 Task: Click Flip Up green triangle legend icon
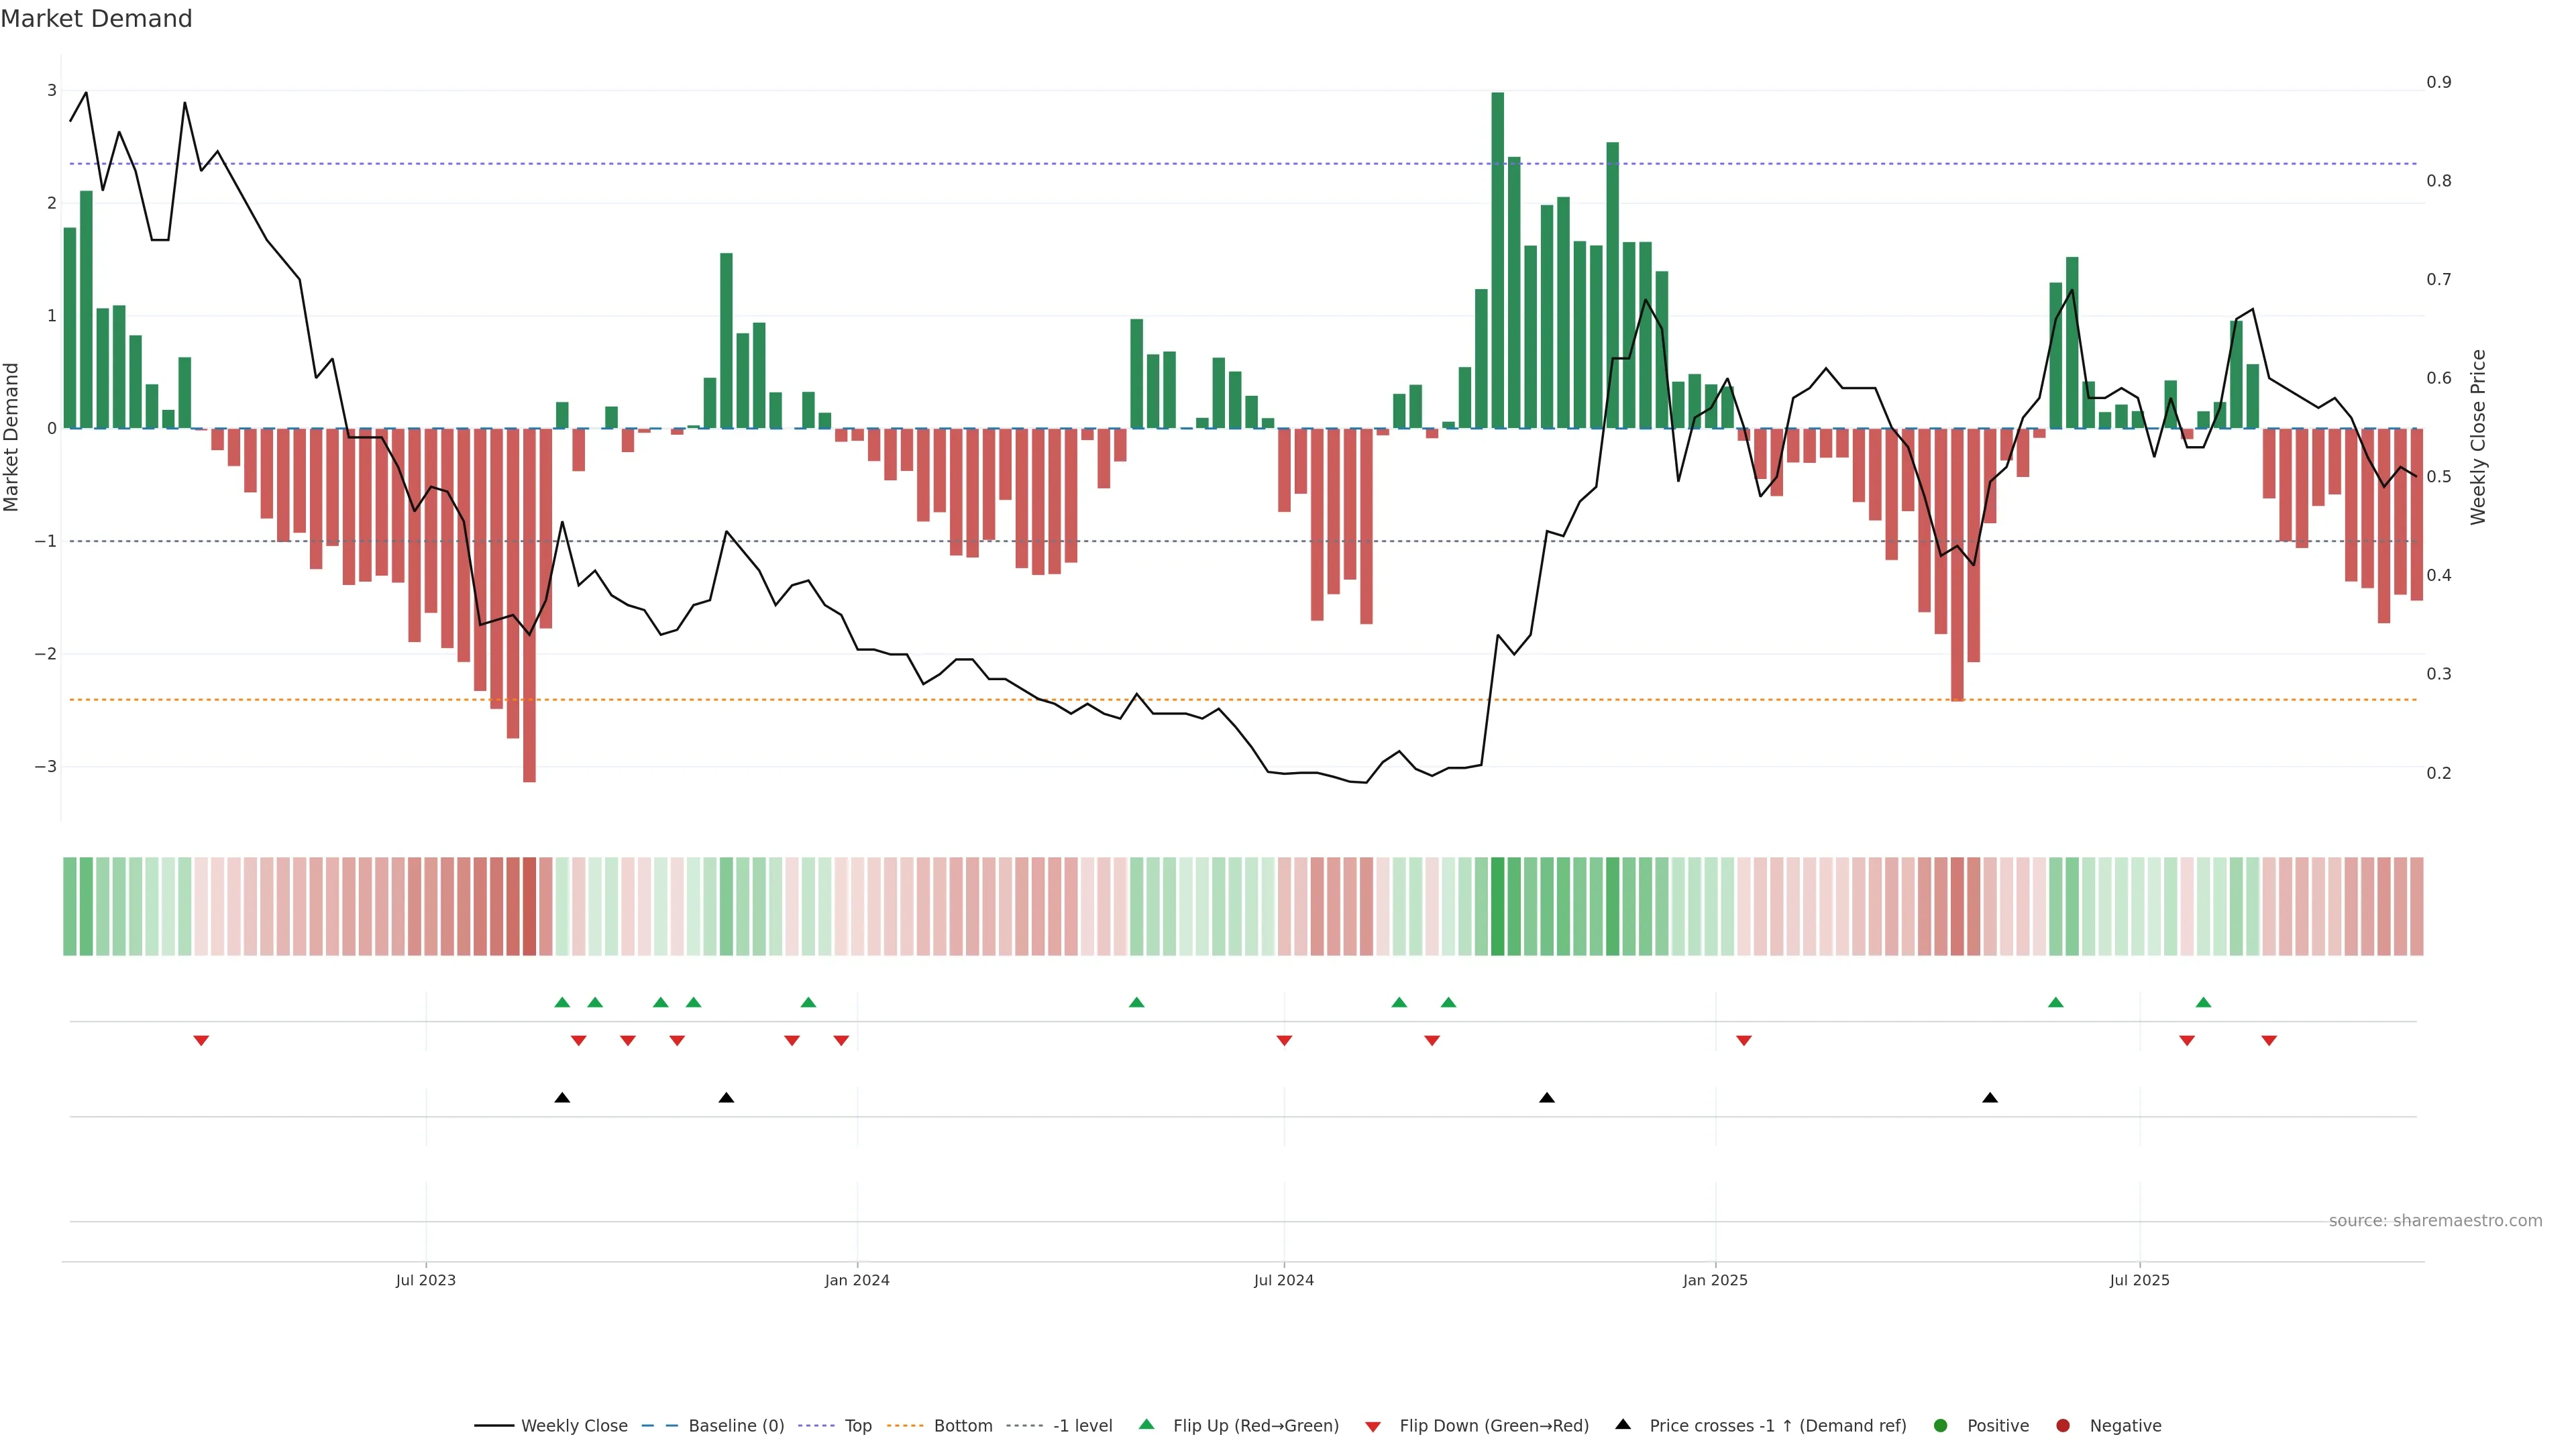tap(1147, 1424)
